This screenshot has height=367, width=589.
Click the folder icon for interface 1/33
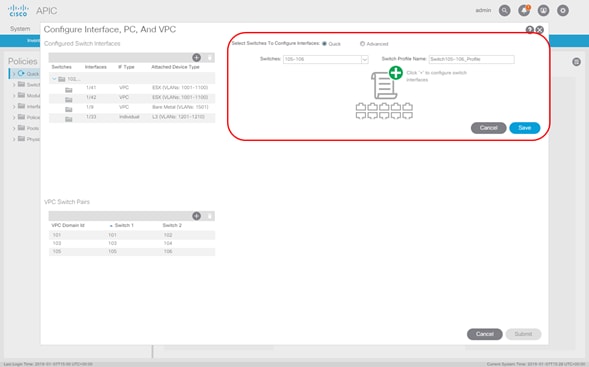click(68, 119)
